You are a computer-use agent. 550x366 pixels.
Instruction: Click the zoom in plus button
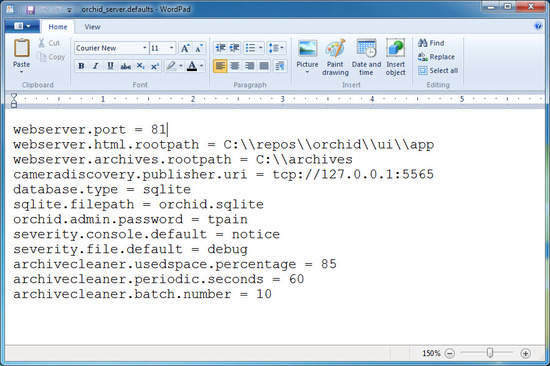525,353
